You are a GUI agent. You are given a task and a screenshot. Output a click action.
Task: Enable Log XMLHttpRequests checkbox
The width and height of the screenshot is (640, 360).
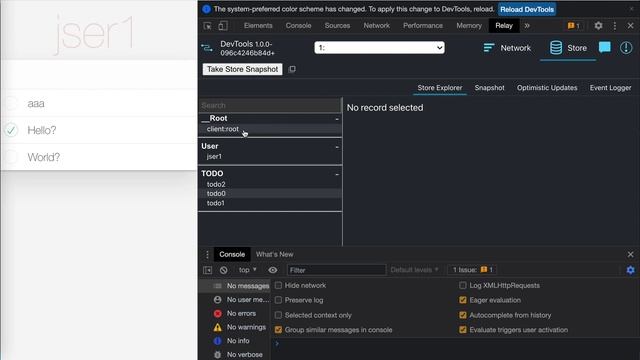(462, 285)
